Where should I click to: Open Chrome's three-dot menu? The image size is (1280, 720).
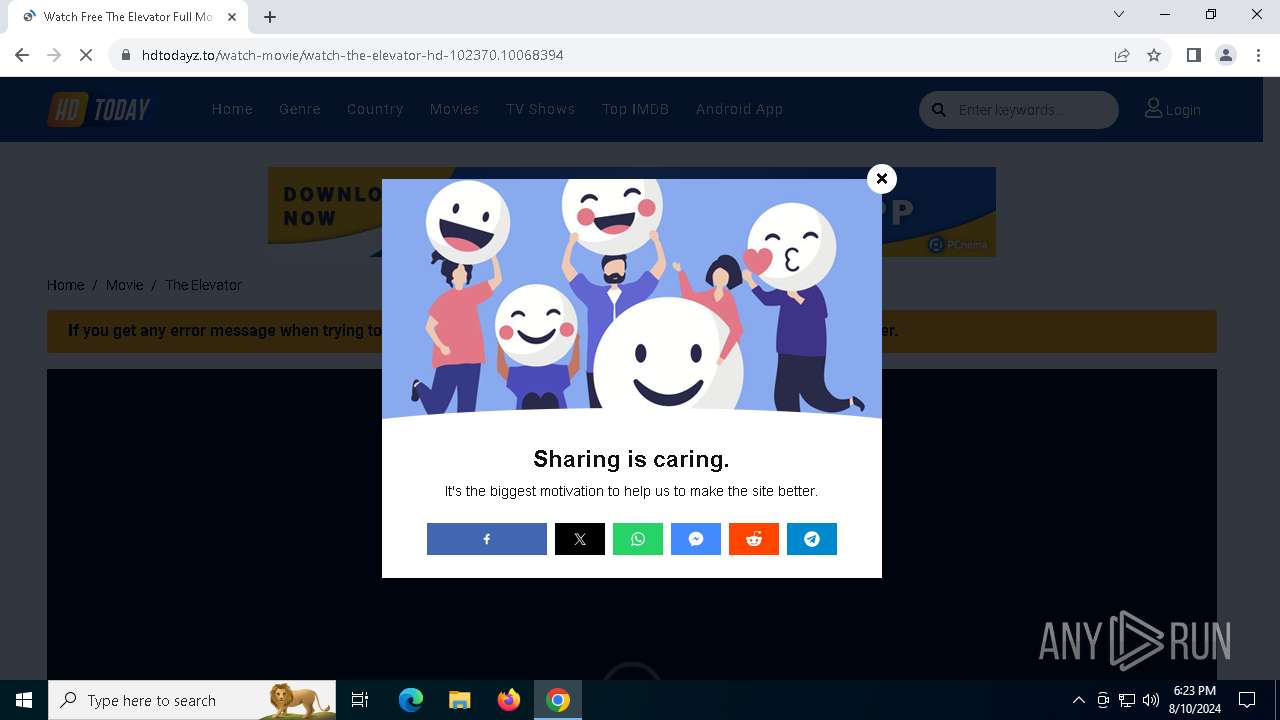point(1258,55)
